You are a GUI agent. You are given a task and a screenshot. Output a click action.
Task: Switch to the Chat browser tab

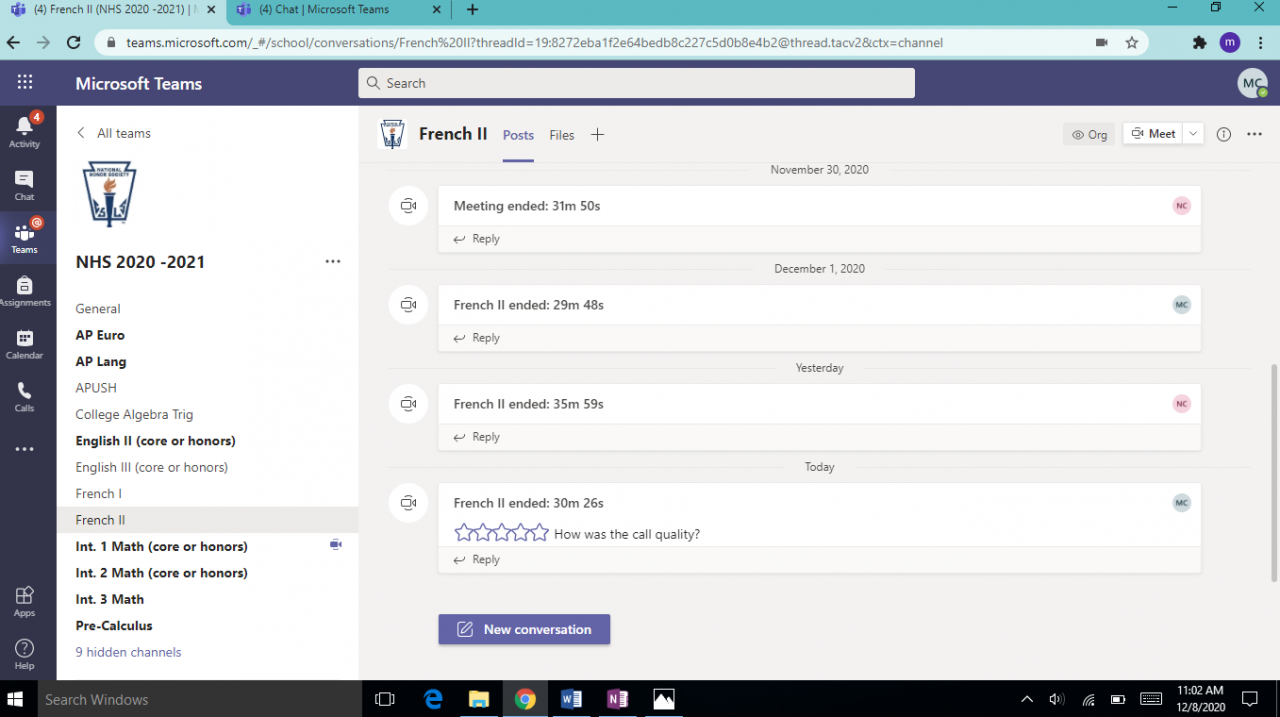(338, 10)
